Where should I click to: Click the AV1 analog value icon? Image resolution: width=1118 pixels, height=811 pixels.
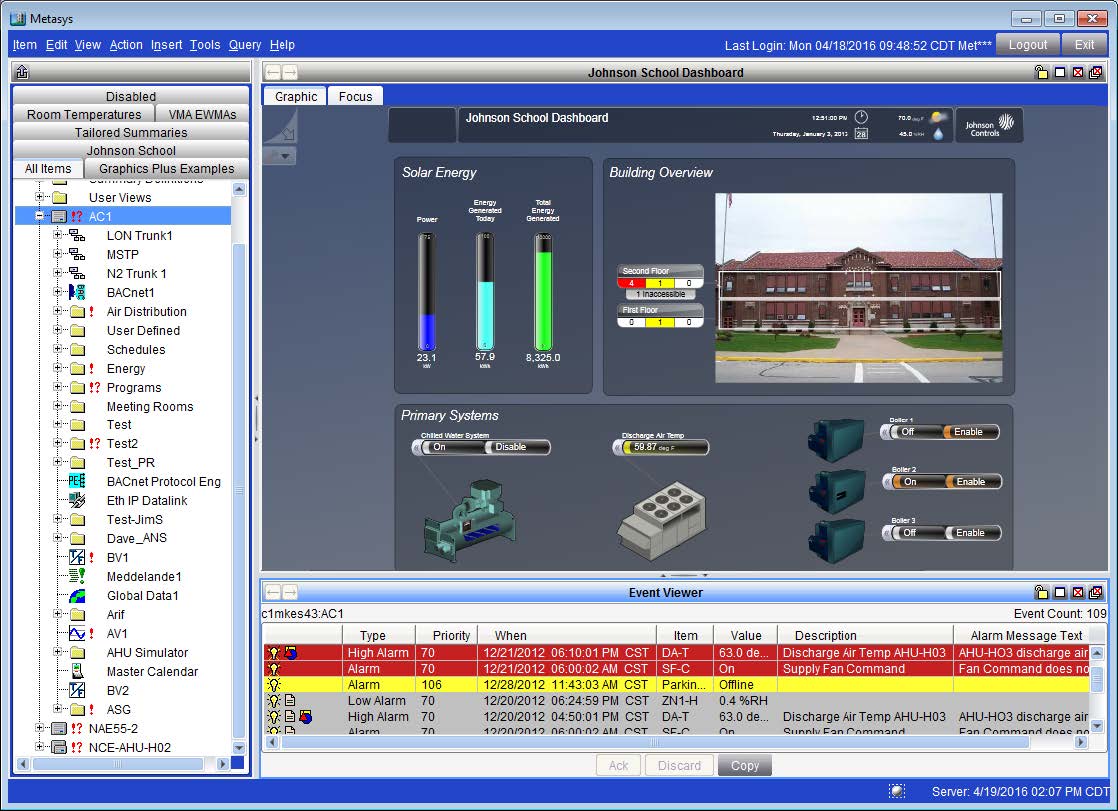tap(77, 634)
